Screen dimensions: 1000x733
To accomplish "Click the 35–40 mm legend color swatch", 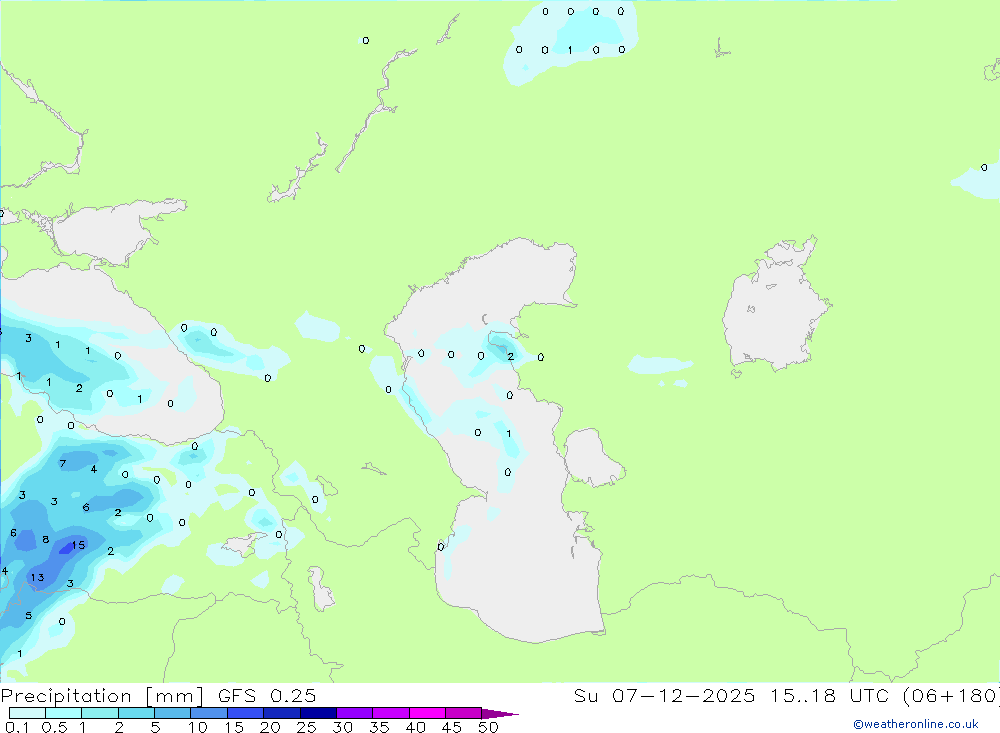I will point(391,713).
